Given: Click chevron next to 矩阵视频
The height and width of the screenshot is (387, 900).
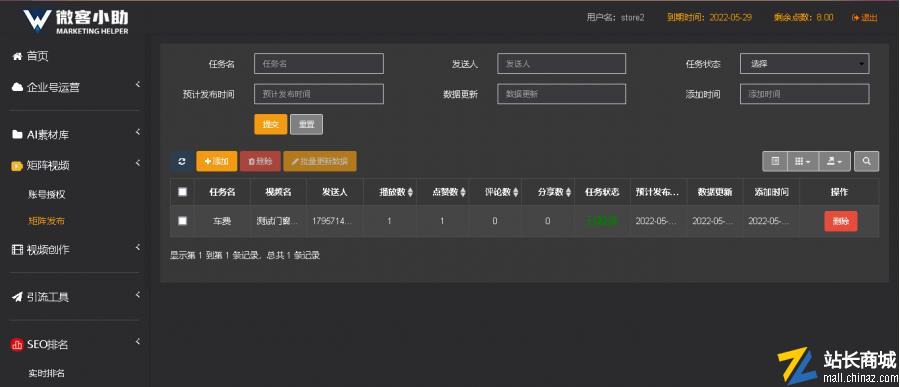Looking at the screenshot, I should 138,163.
